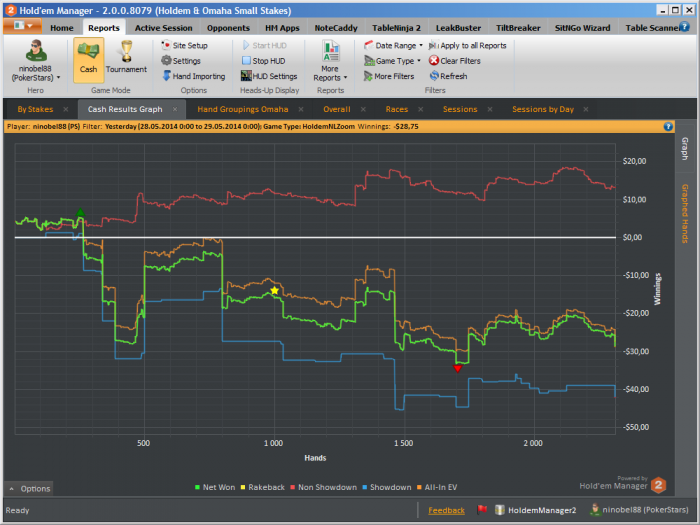Open More Reports dropdown arrow
The image size is (700, 525).
tap(346, 78)
